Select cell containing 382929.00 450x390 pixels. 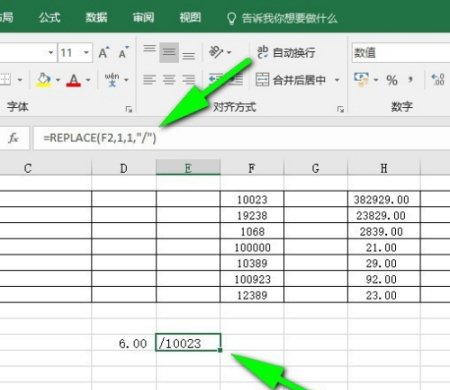384,199
